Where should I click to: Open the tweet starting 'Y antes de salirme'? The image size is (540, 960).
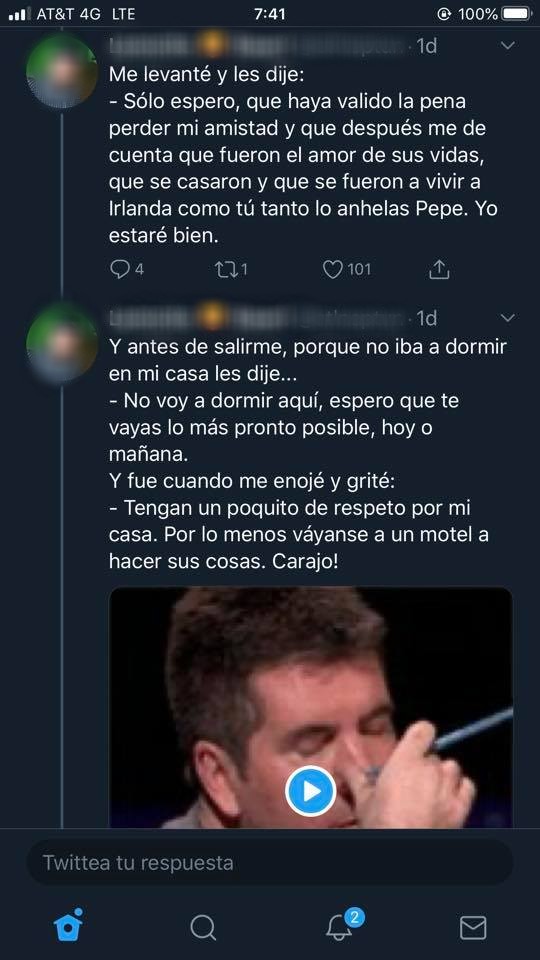[308, 454]
